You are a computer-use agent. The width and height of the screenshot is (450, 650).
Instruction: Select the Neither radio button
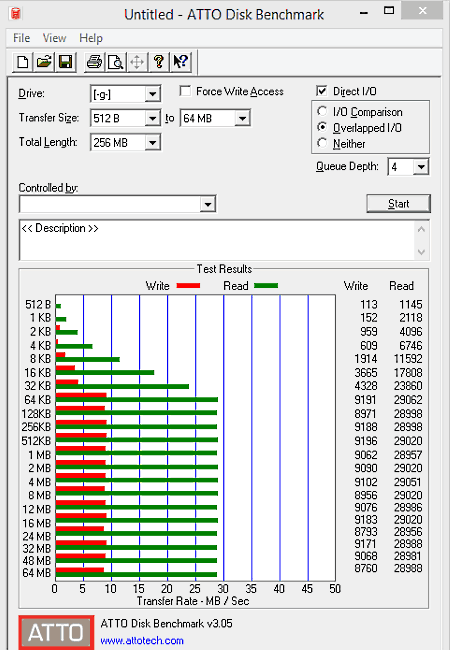point(322,143)
